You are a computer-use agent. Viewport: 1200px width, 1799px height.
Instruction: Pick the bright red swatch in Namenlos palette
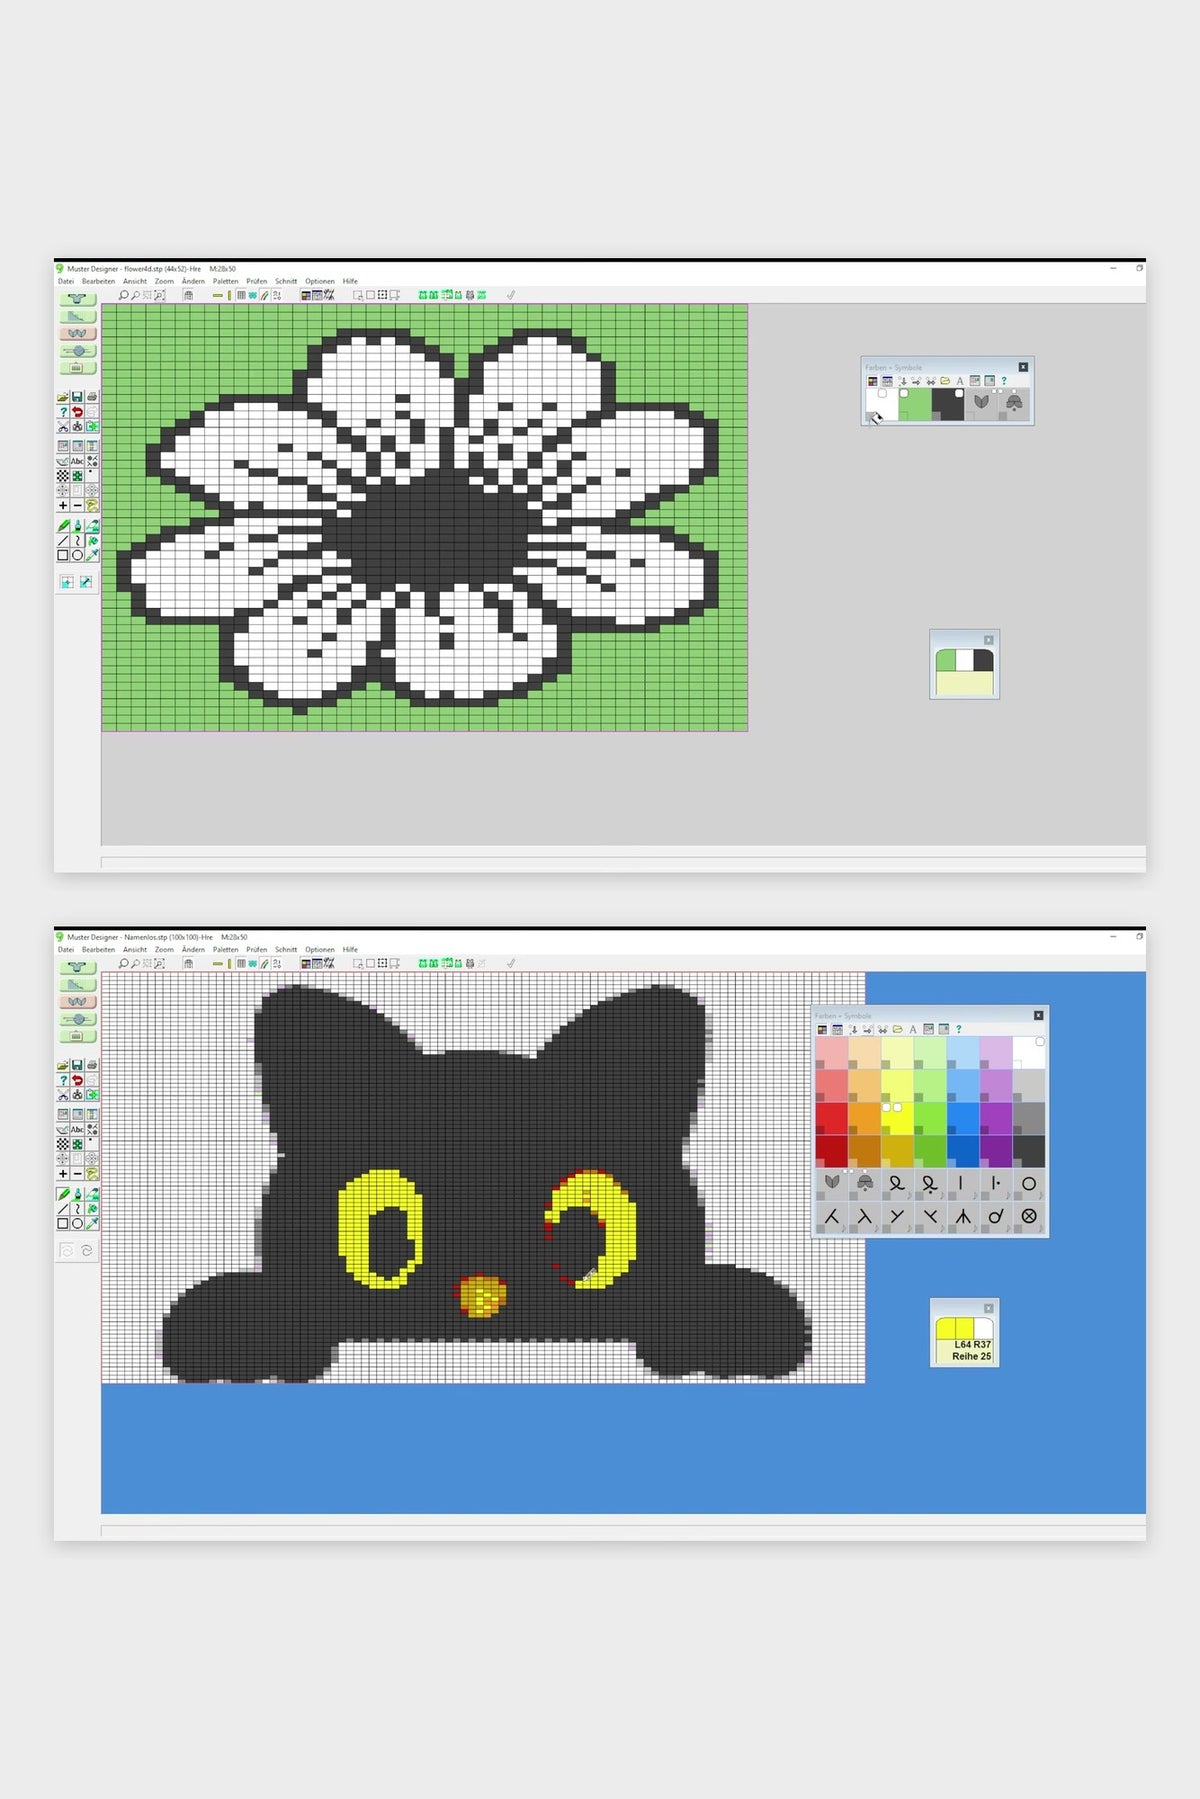click(832, 1118)
